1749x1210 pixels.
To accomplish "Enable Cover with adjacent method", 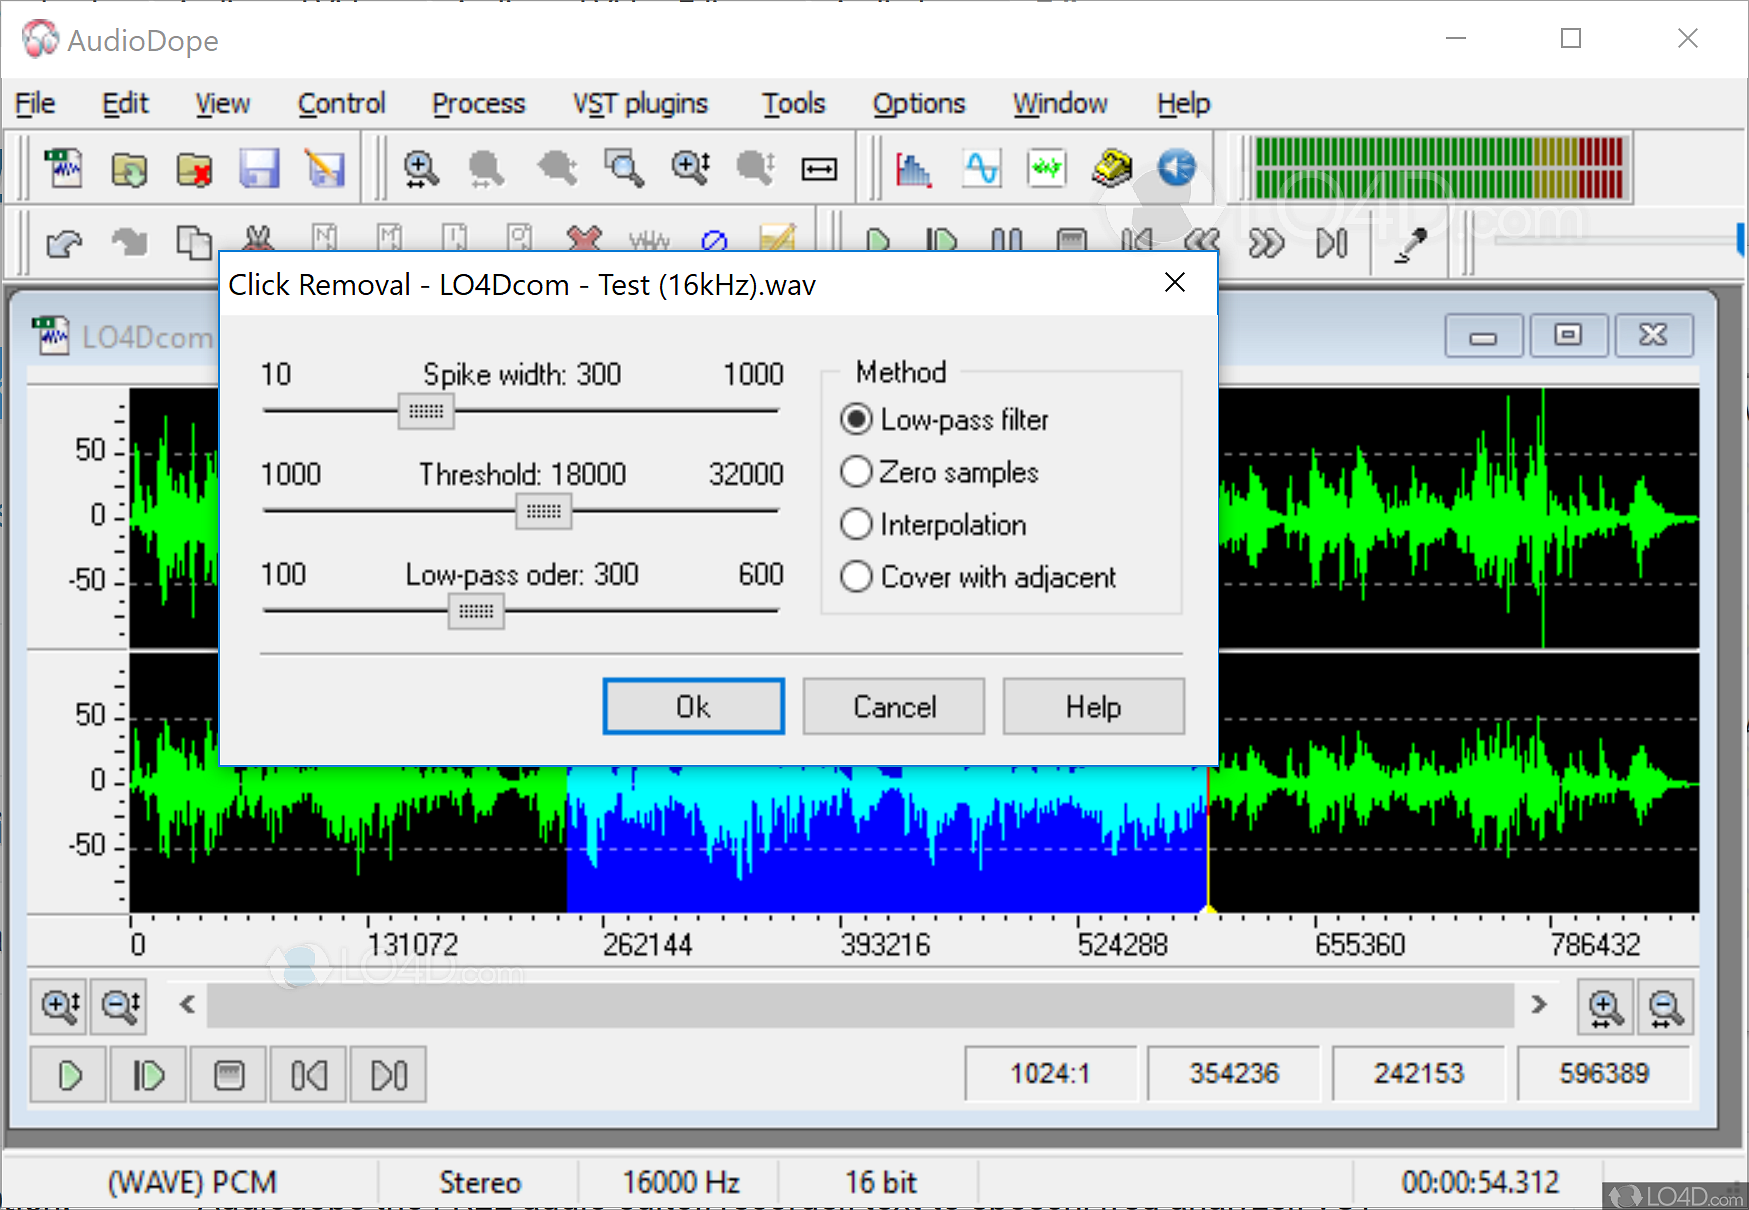I will coord(856,577).
